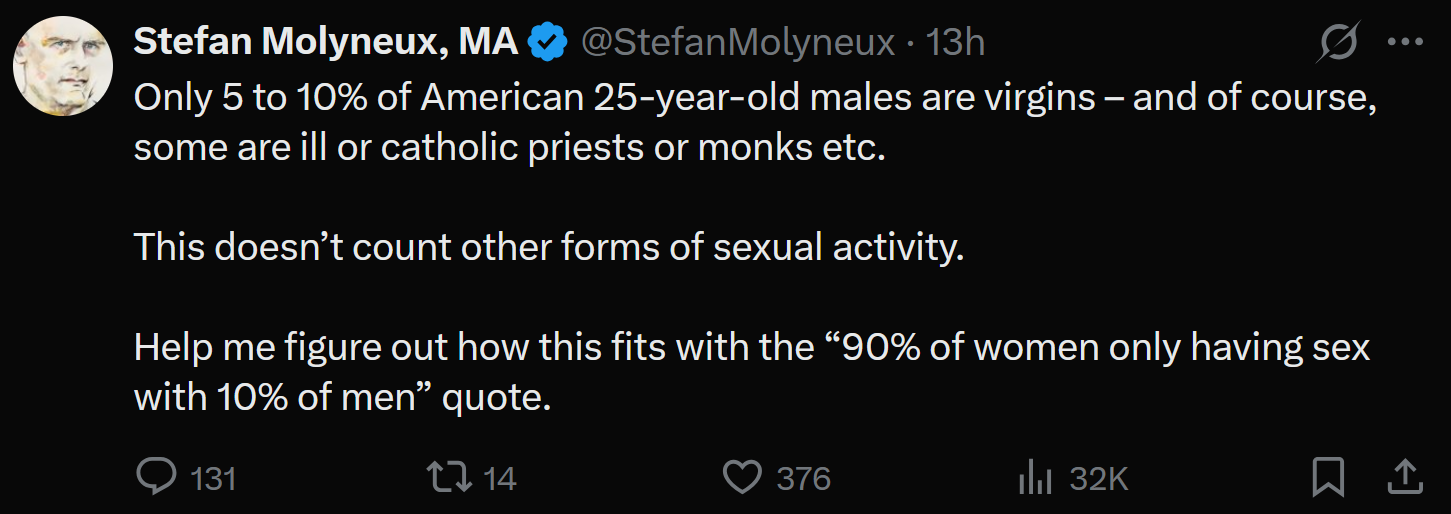This screenshot has width=1451, height=514.
Task: Click the 376 likes count
Action: pyautogui.click(x=804, y=479)
